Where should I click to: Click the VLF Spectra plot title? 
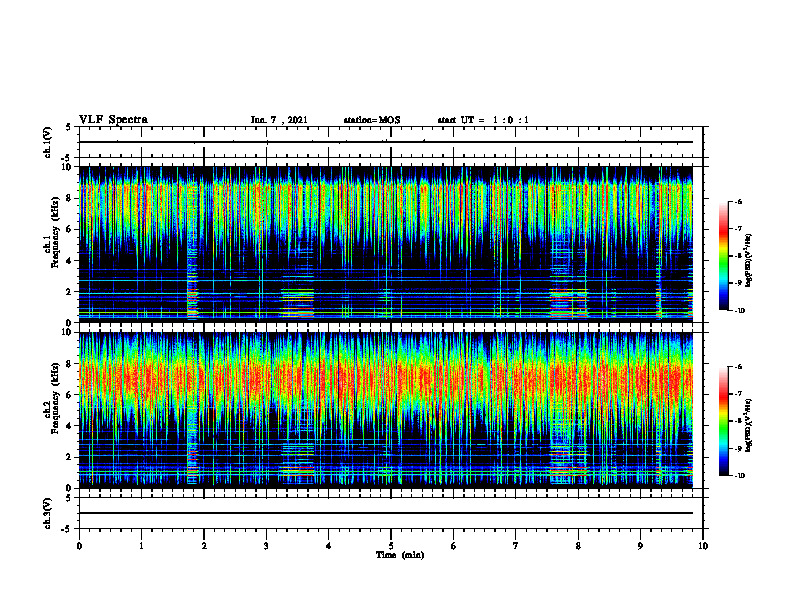coord(113,120)
